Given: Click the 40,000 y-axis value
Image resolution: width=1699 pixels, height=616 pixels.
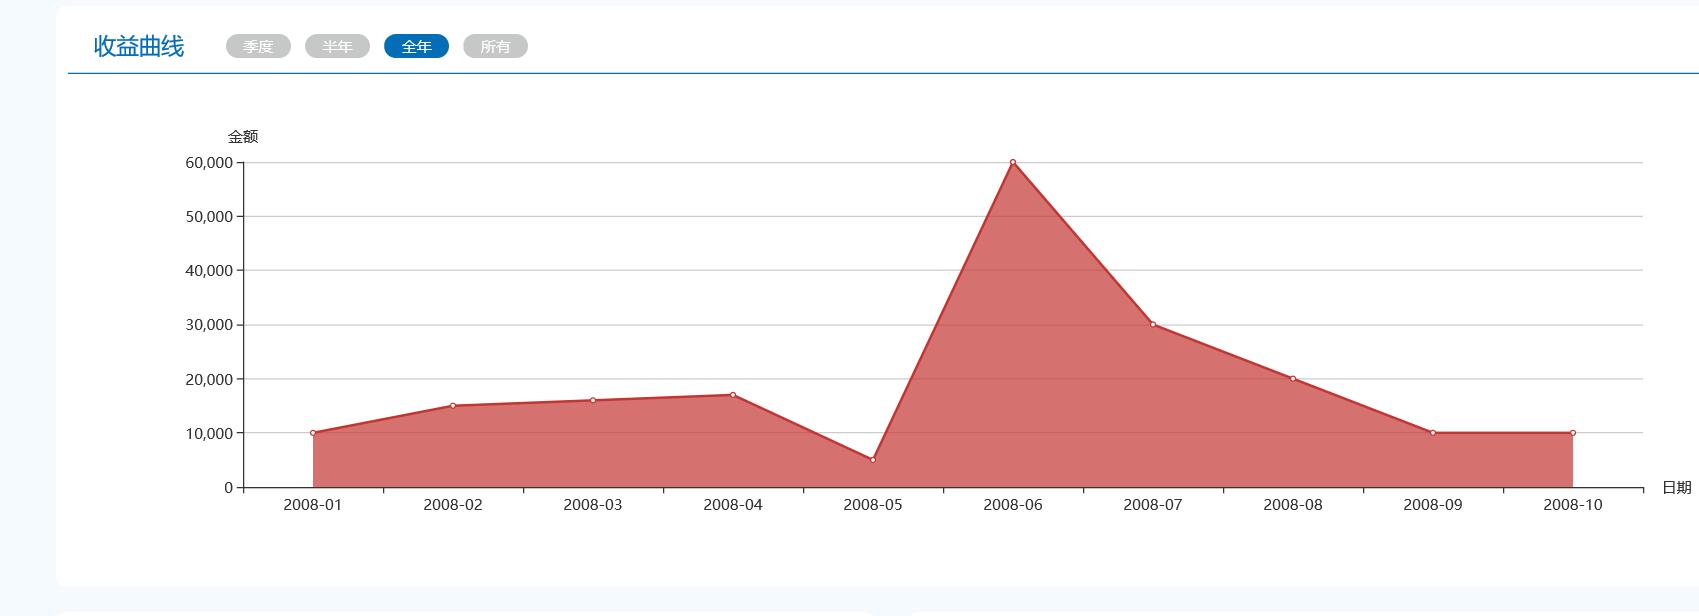Looking at the screenshot, I should pos(209,271).
